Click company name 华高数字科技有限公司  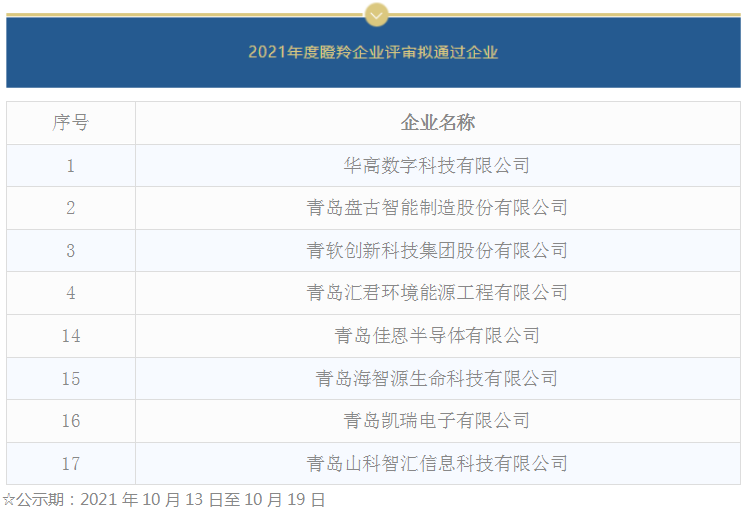point(437,166)
